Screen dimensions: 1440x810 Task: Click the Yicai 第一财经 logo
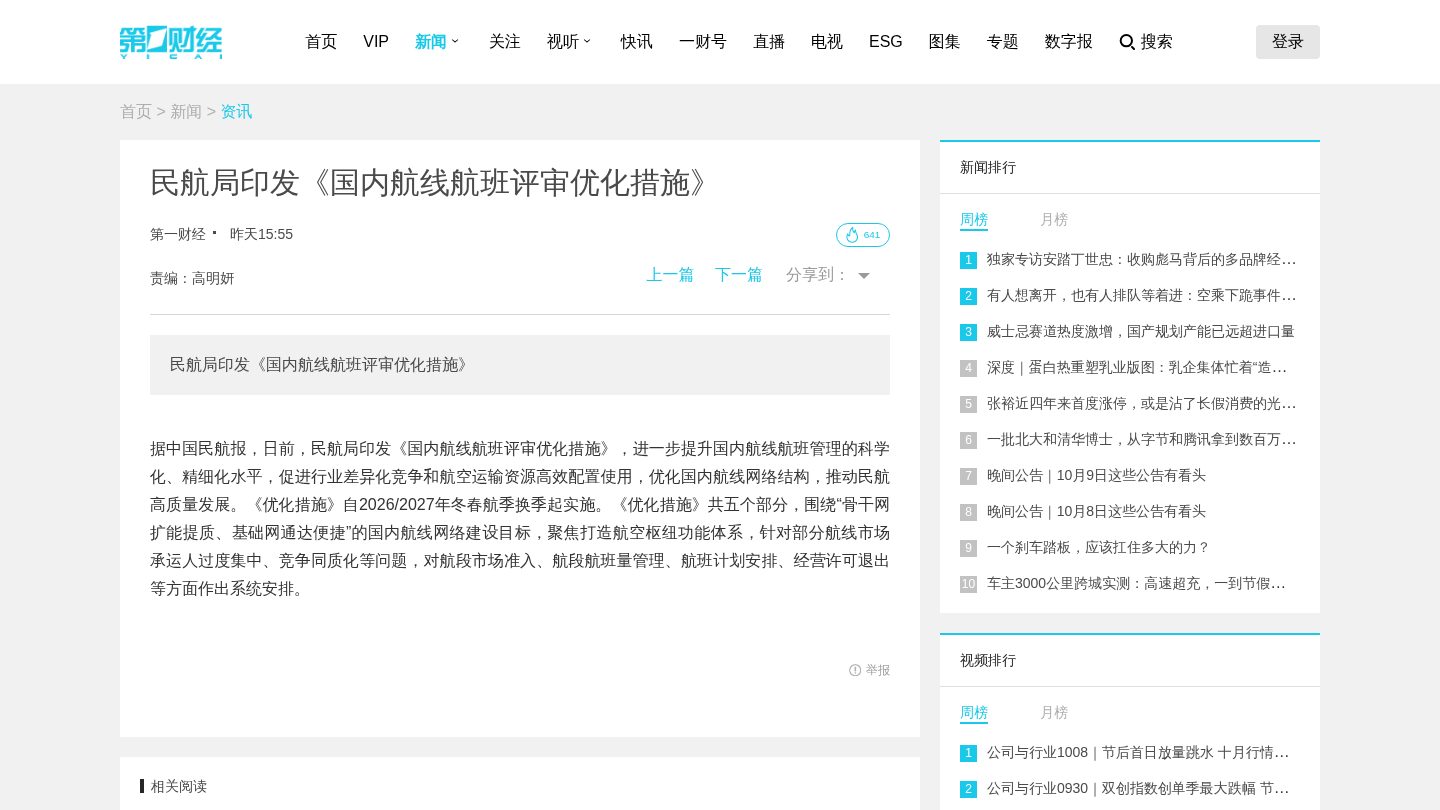171,42
